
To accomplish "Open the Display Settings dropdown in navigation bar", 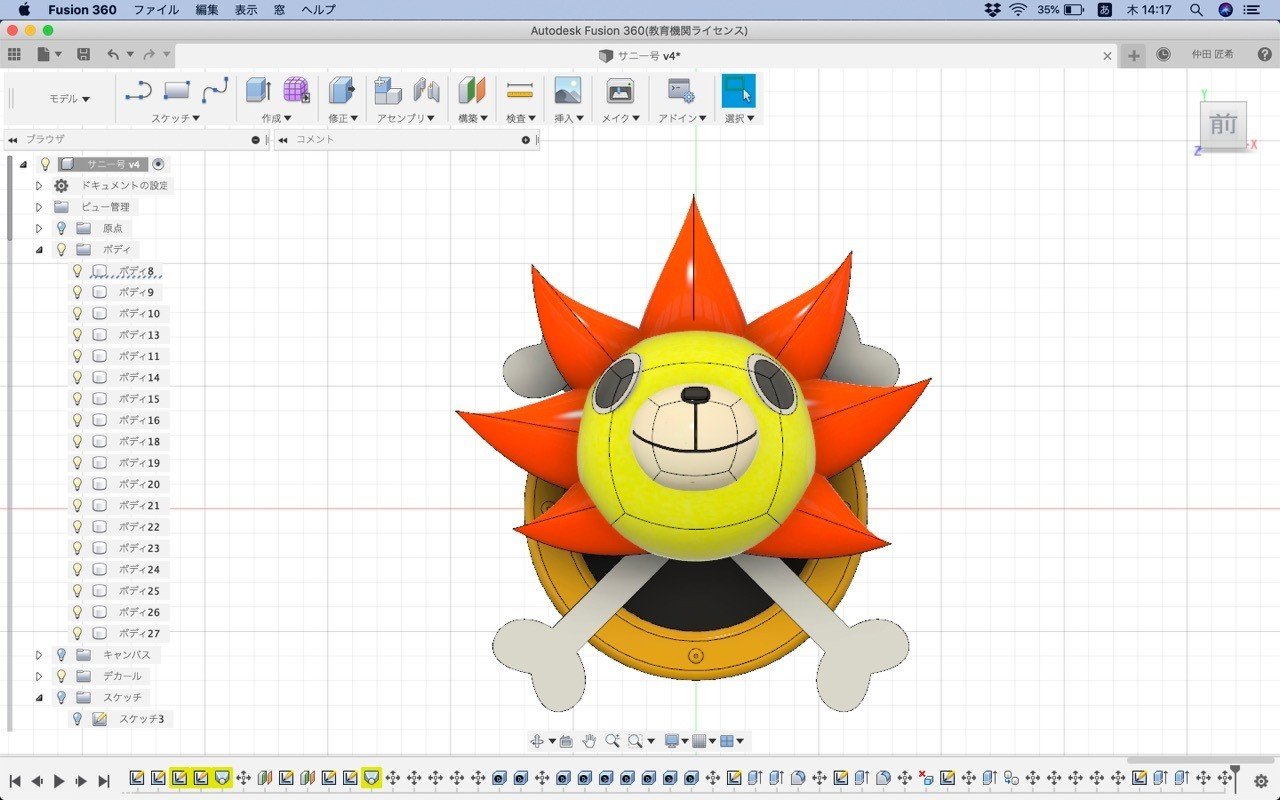I will coord(676,741).
